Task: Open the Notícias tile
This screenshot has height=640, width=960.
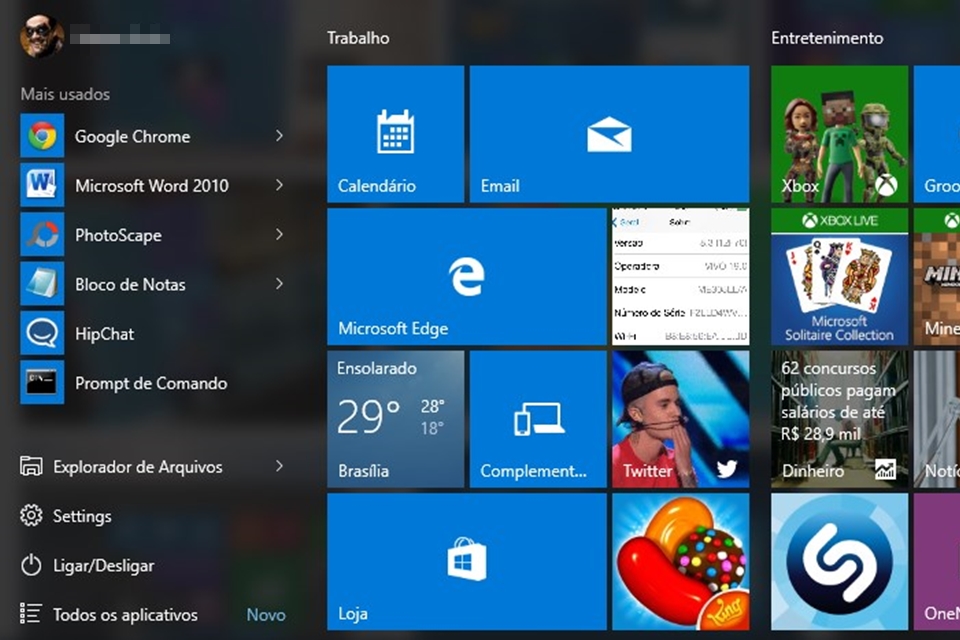Action: click(937, 420)
